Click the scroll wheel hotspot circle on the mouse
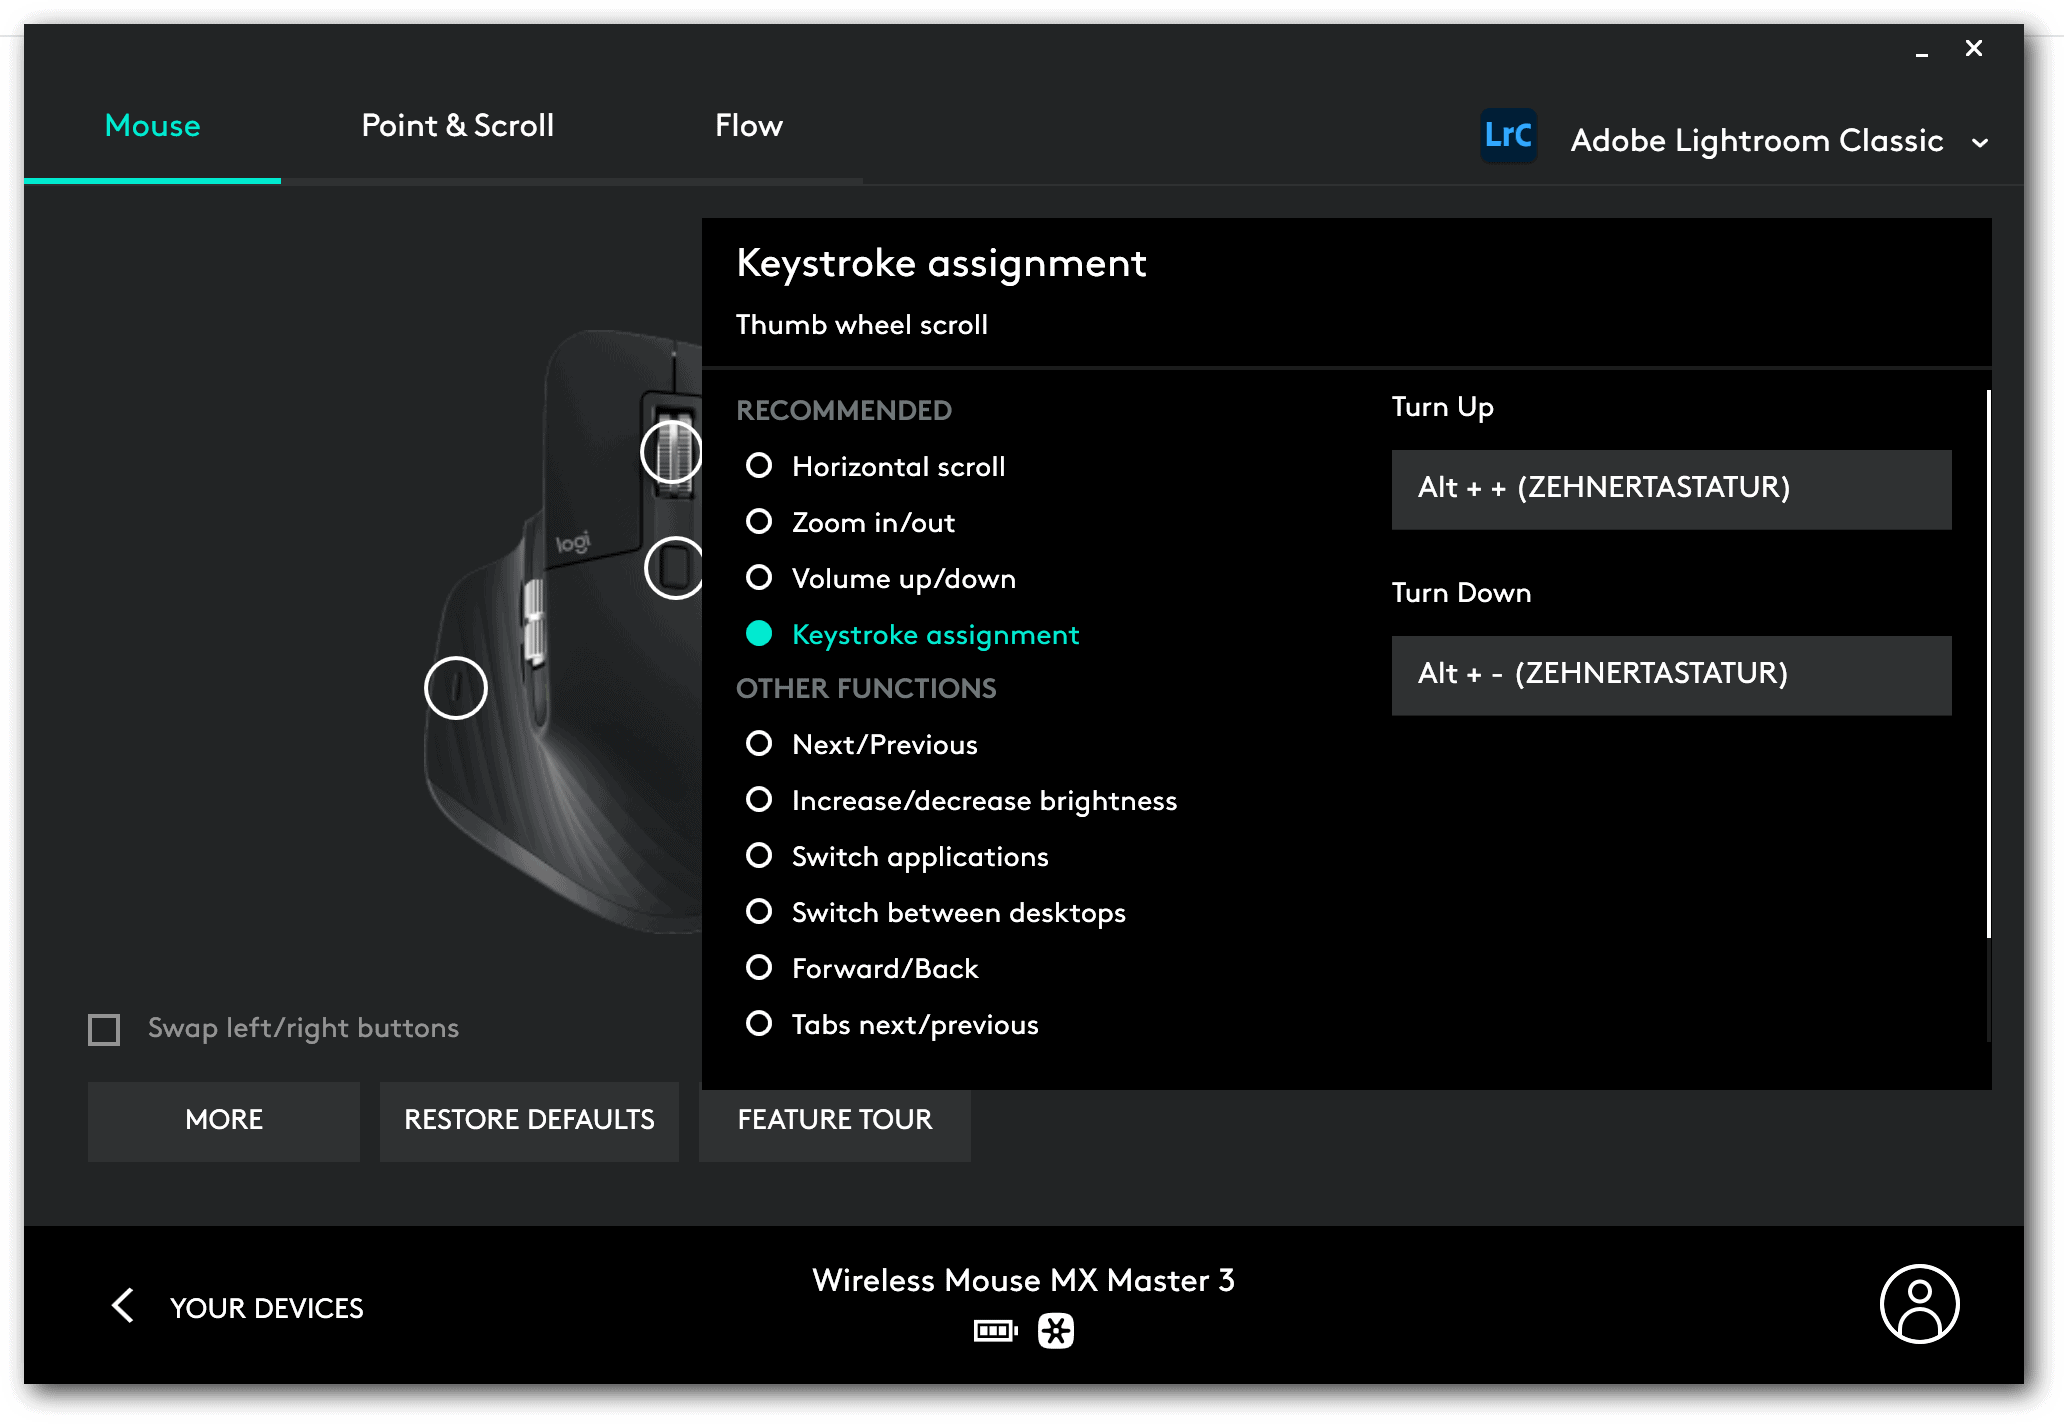This screenshot has width=2064, height=1424. (x=671, y=452)
